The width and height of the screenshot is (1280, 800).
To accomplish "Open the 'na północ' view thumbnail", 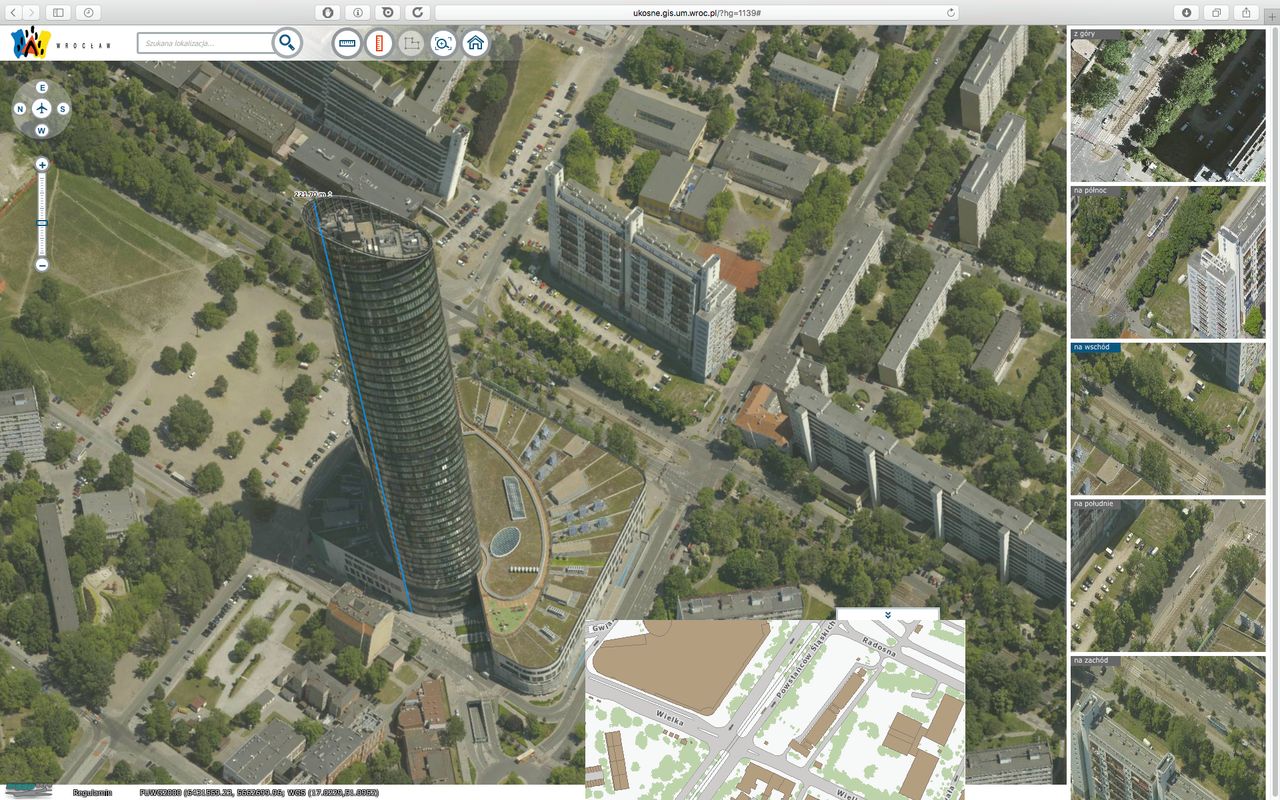I will (x=1167, y=262).
